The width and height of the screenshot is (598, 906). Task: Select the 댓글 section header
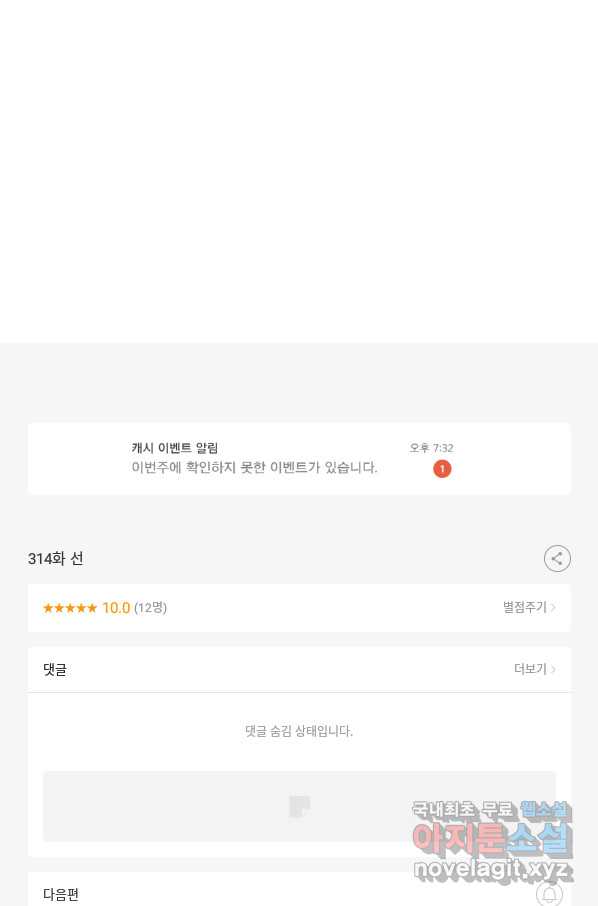coord(55,670)
